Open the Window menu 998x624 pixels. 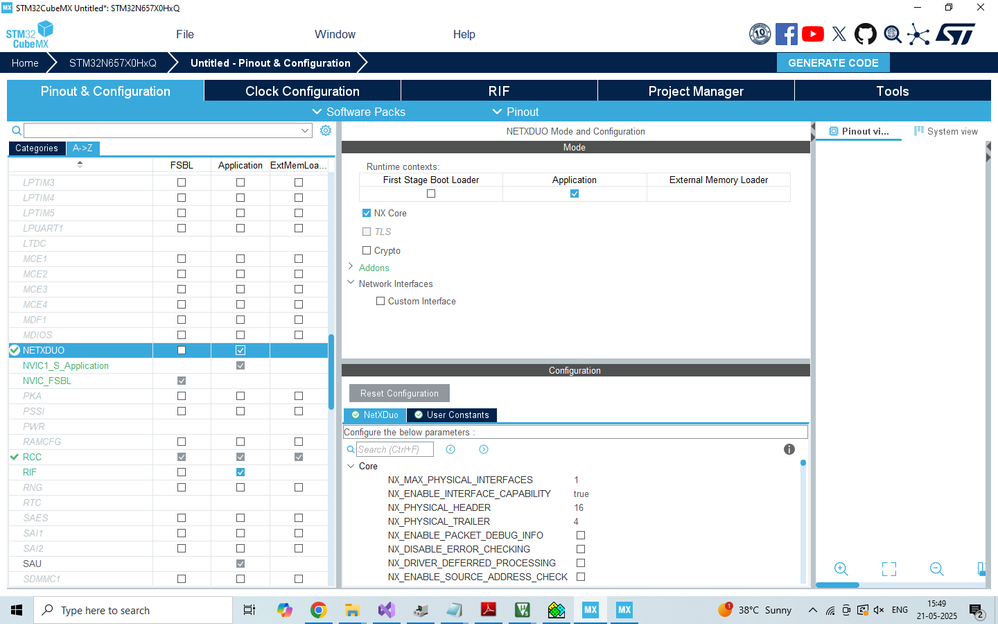[334, 34]
